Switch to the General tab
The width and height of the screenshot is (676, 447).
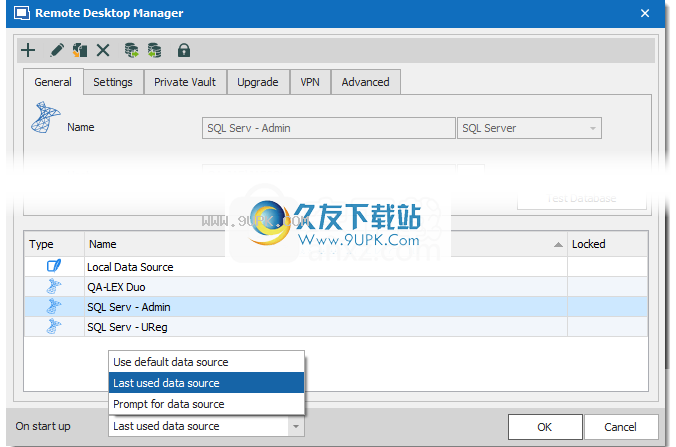coord(53,82)
